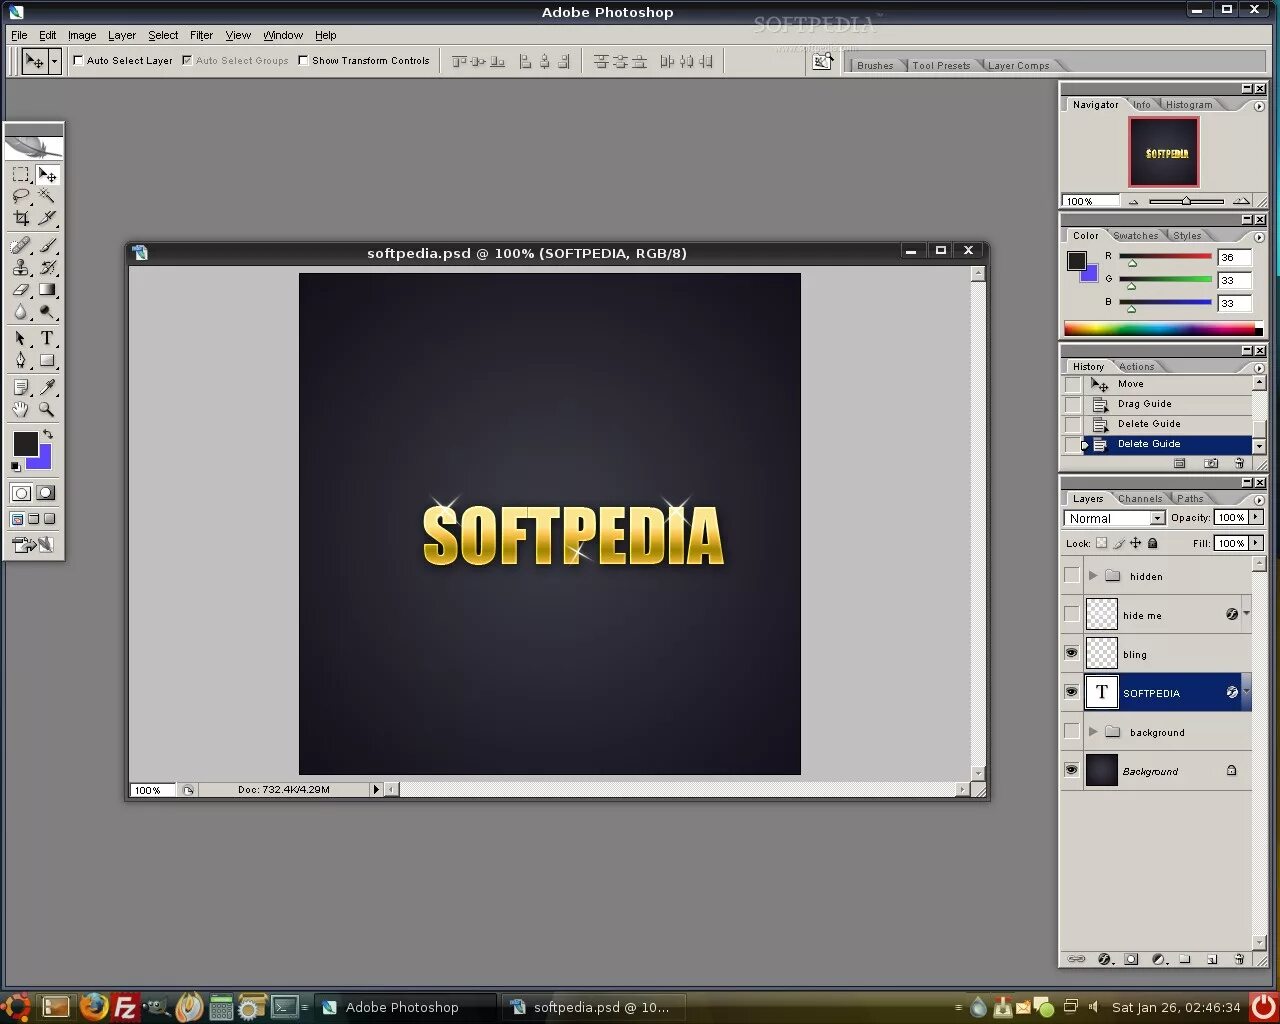Hide the SOFTPEDIA text layer
Viewport: 1280px width, 1024px height.
(1072, 692)
